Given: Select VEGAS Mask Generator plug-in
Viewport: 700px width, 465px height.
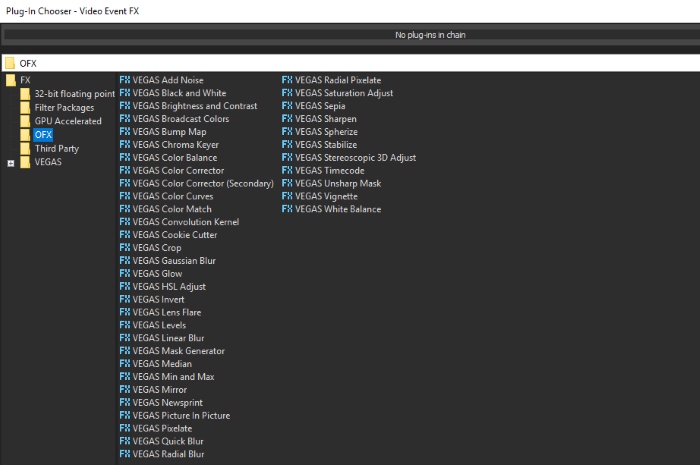Looking at the screenshot, I should pyautogui.click(x=172, y=351).
